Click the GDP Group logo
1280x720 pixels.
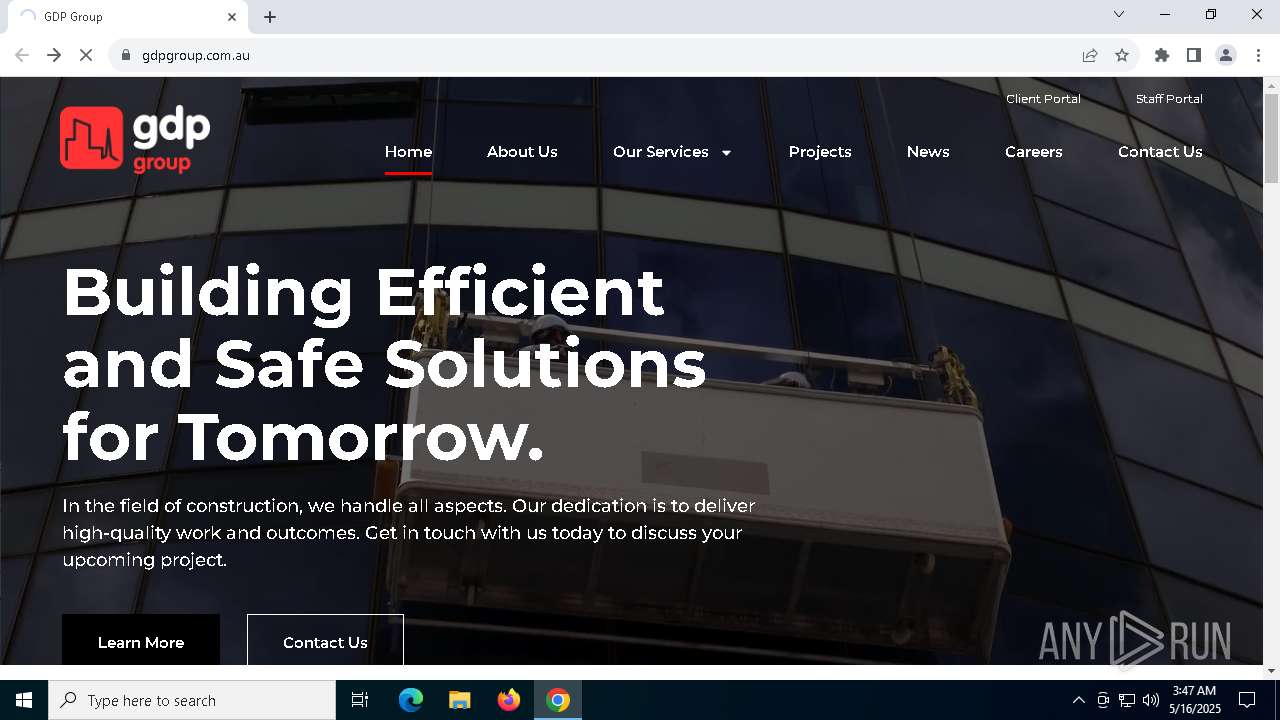coord(135,139)
